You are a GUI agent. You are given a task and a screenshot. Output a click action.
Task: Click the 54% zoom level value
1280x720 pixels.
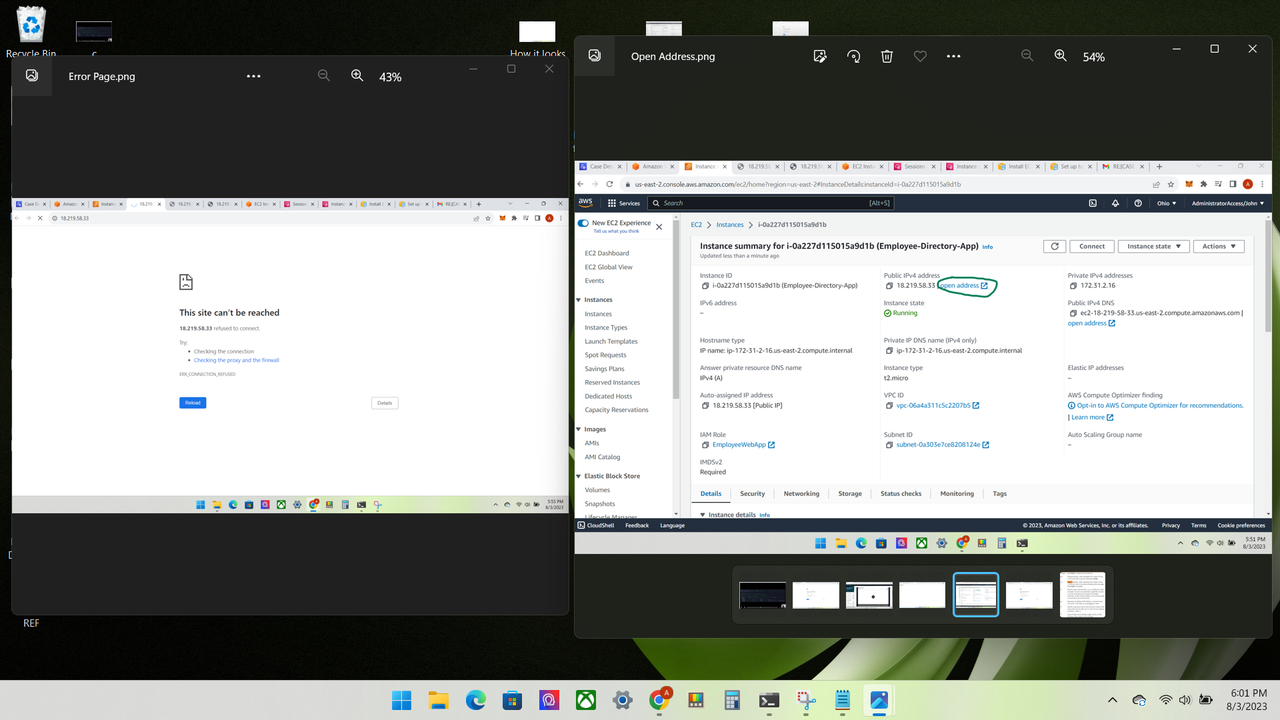(x=1094, y=57)
